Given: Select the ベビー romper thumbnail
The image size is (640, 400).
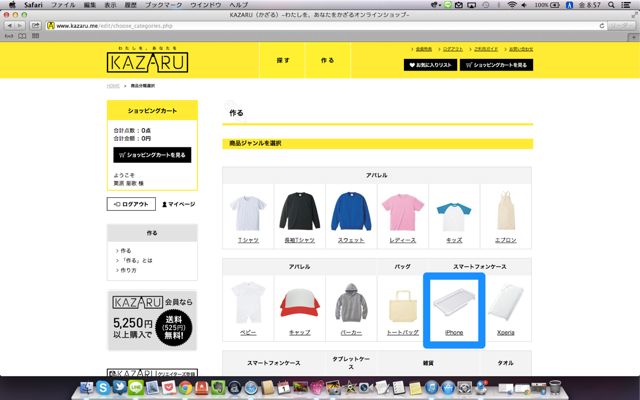Looking at the screenshot, I should coord(248,303).
